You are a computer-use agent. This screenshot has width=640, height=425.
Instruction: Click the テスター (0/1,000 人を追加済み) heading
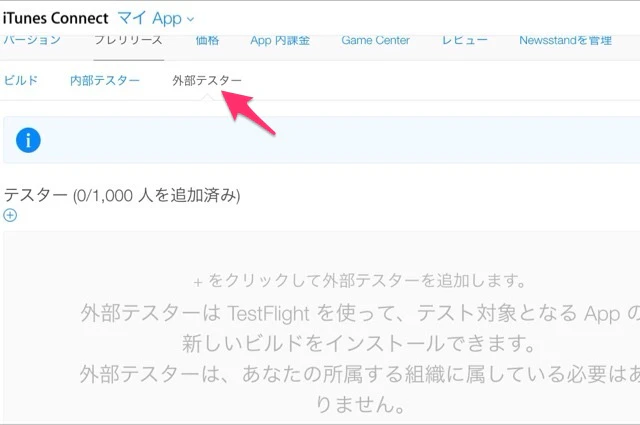122,195
